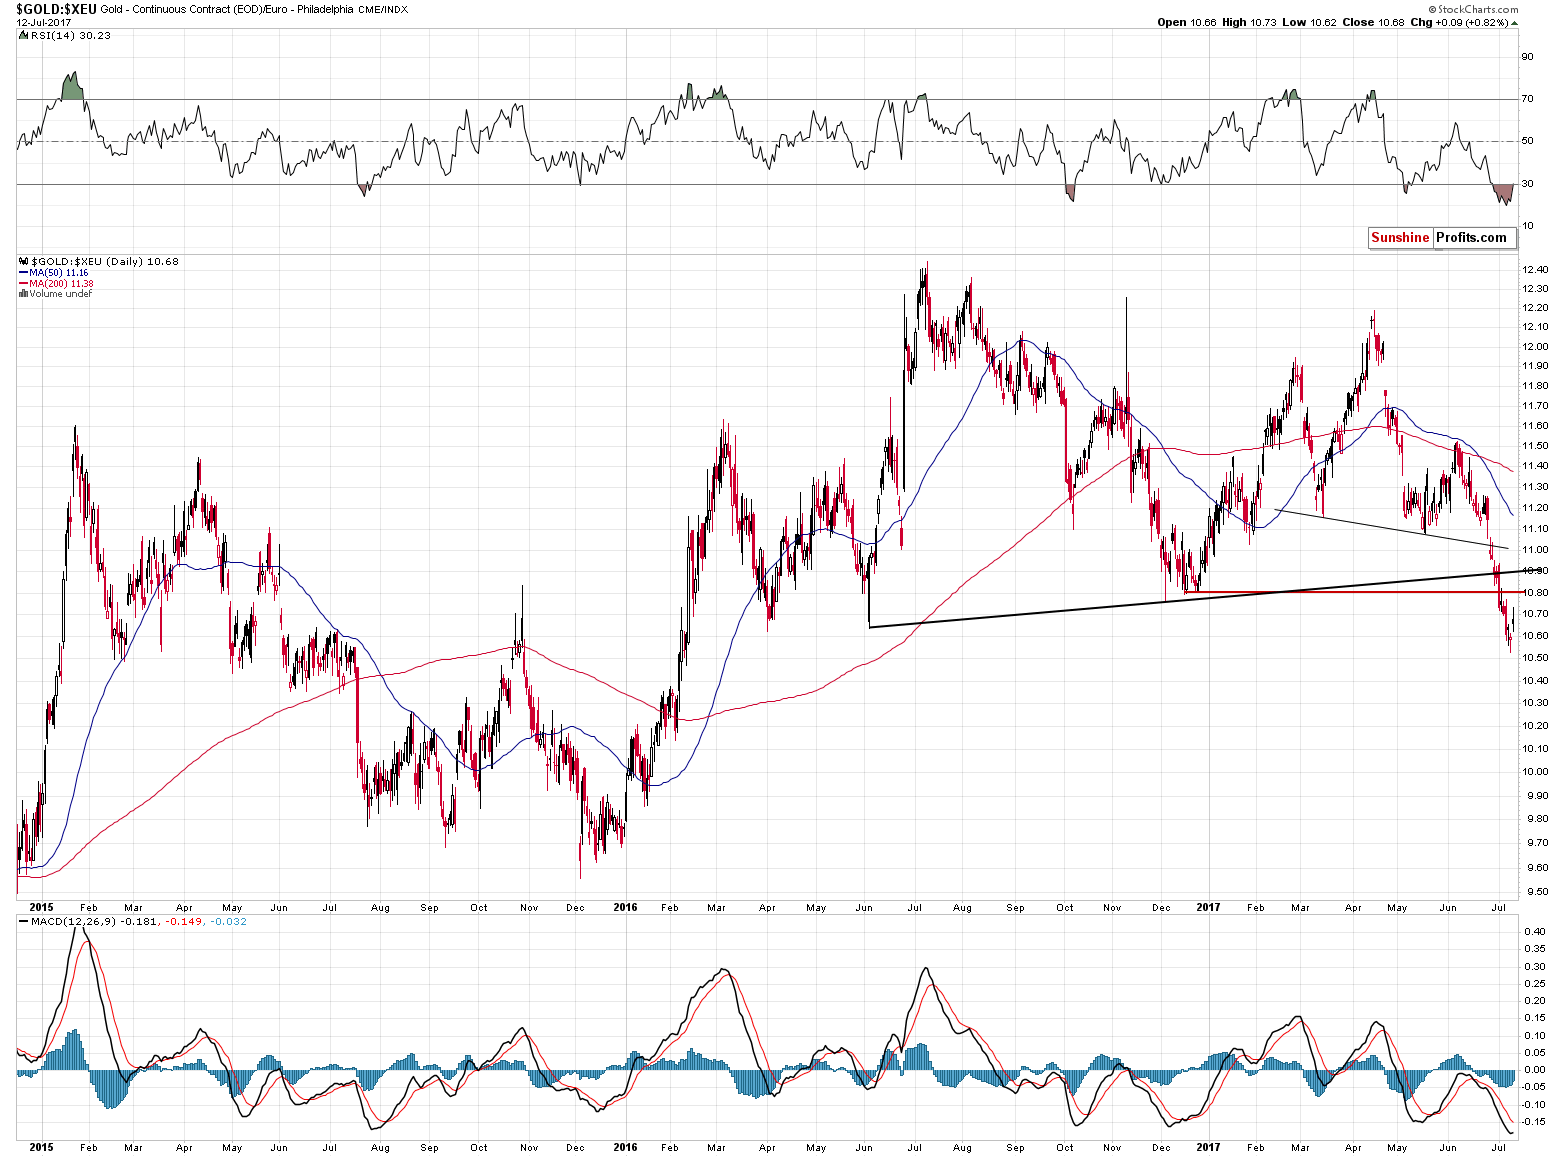The image size is (1565, 1157).
Task: Click the 12-Jul-2017 date label
Action: pyautogui.click(x=42, y=22)
